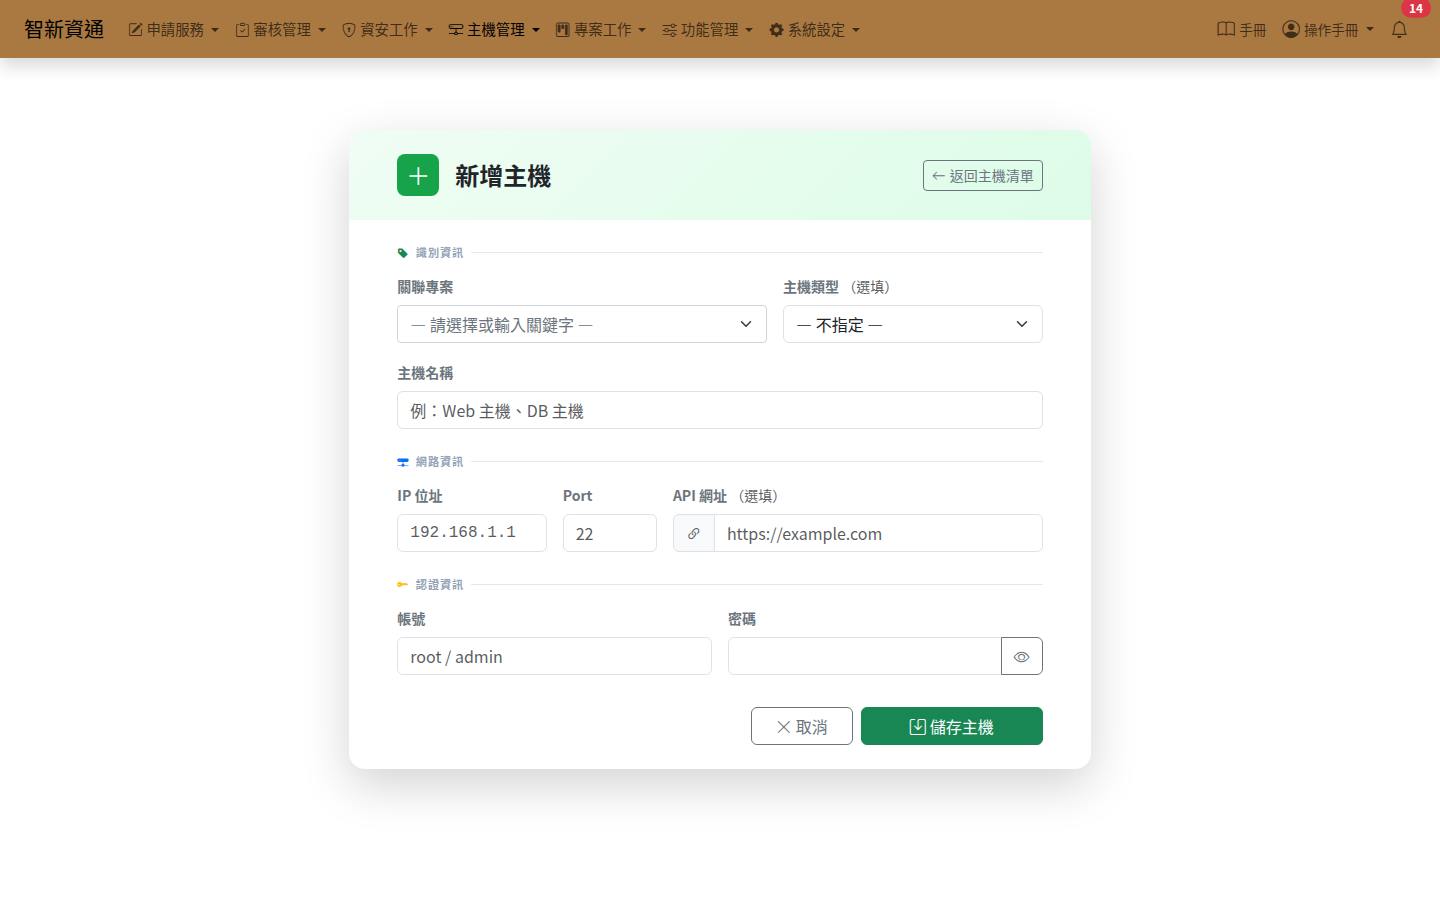Screen dimensions: 1440x901
Task: Open the 審核管理 menu
Action: point(281,30)
